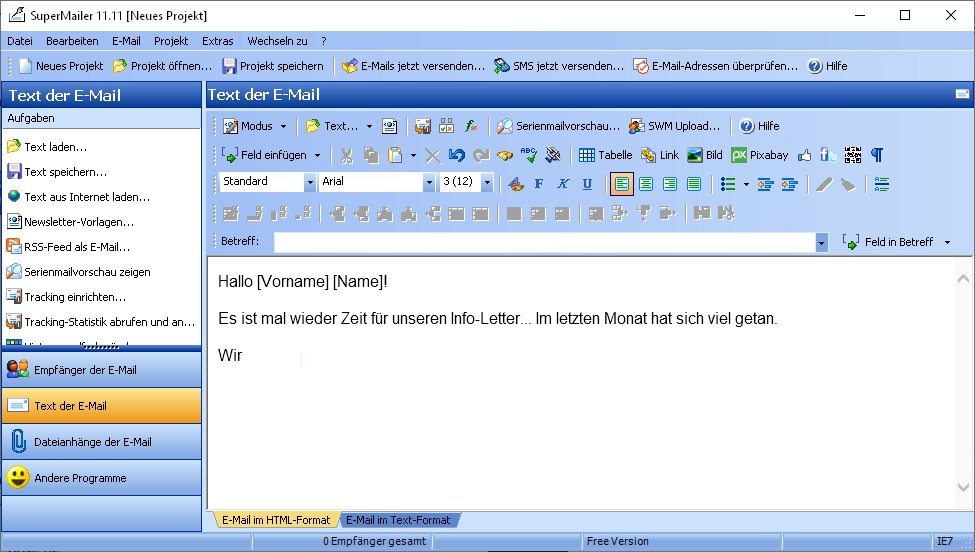This screenshot has height=552, width=975.
Task: Click the checkbox grid icon in top toolbar
Action: point(446,126)
